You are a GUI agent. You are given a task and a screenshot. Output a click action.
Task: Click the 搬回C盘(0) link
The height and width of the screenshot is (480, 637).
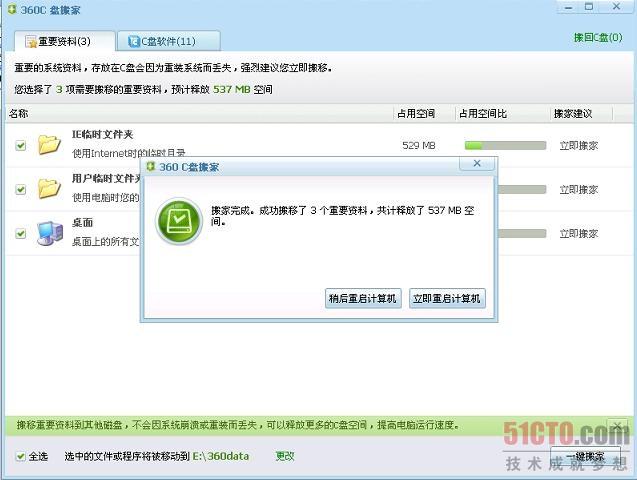pos(598,38)
